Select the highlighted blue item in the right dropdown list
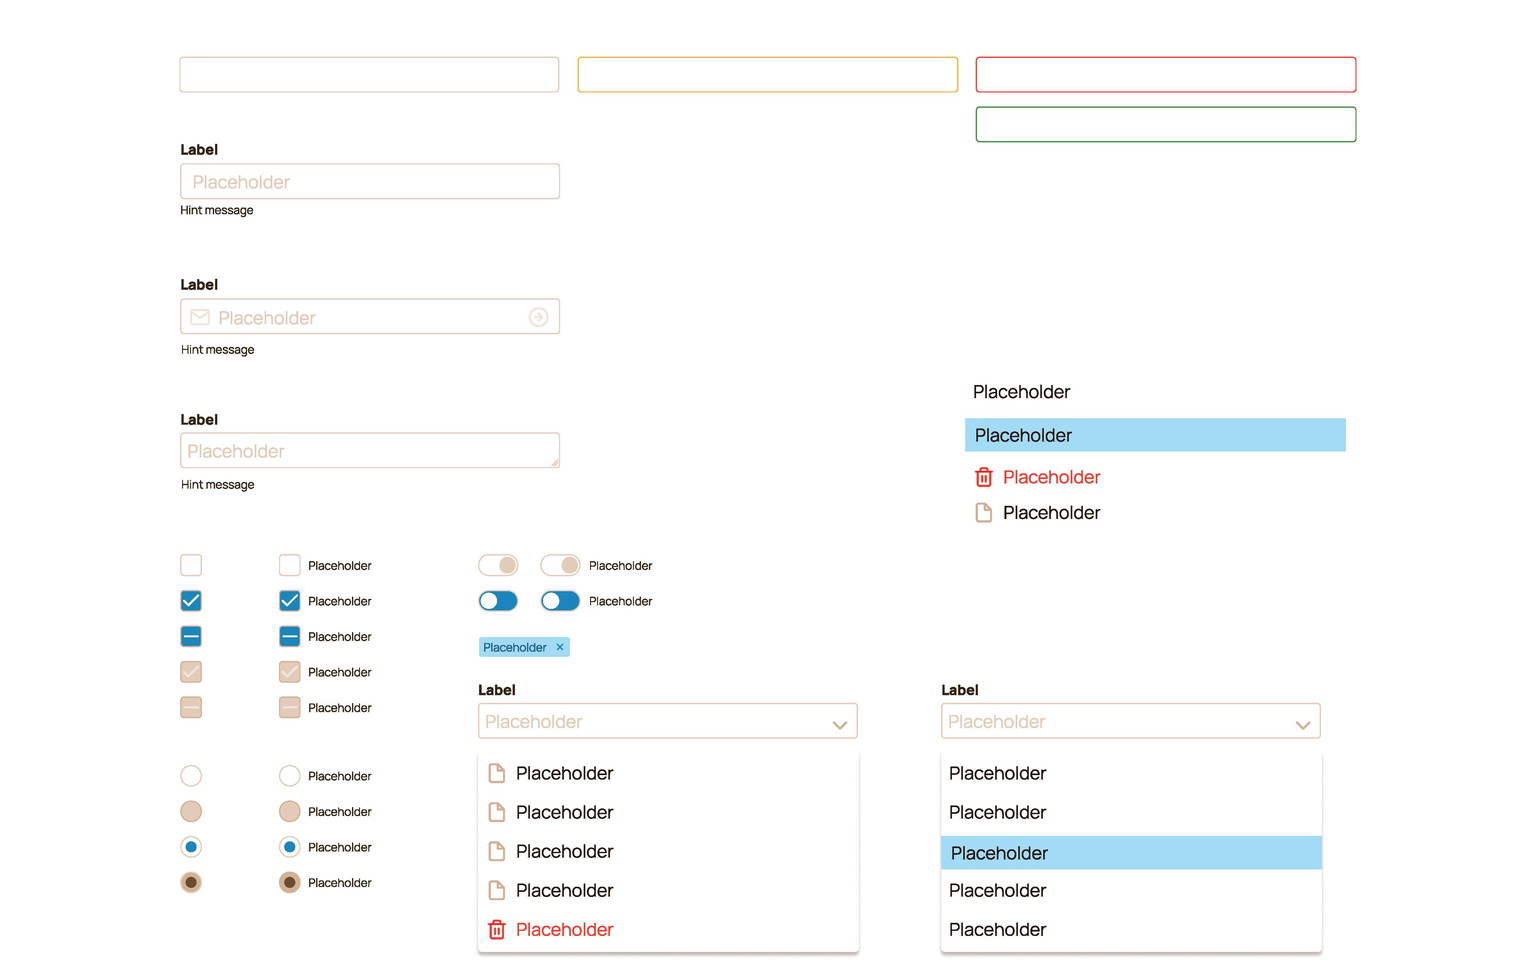1536x964 pixels. tap(1131, 853)
